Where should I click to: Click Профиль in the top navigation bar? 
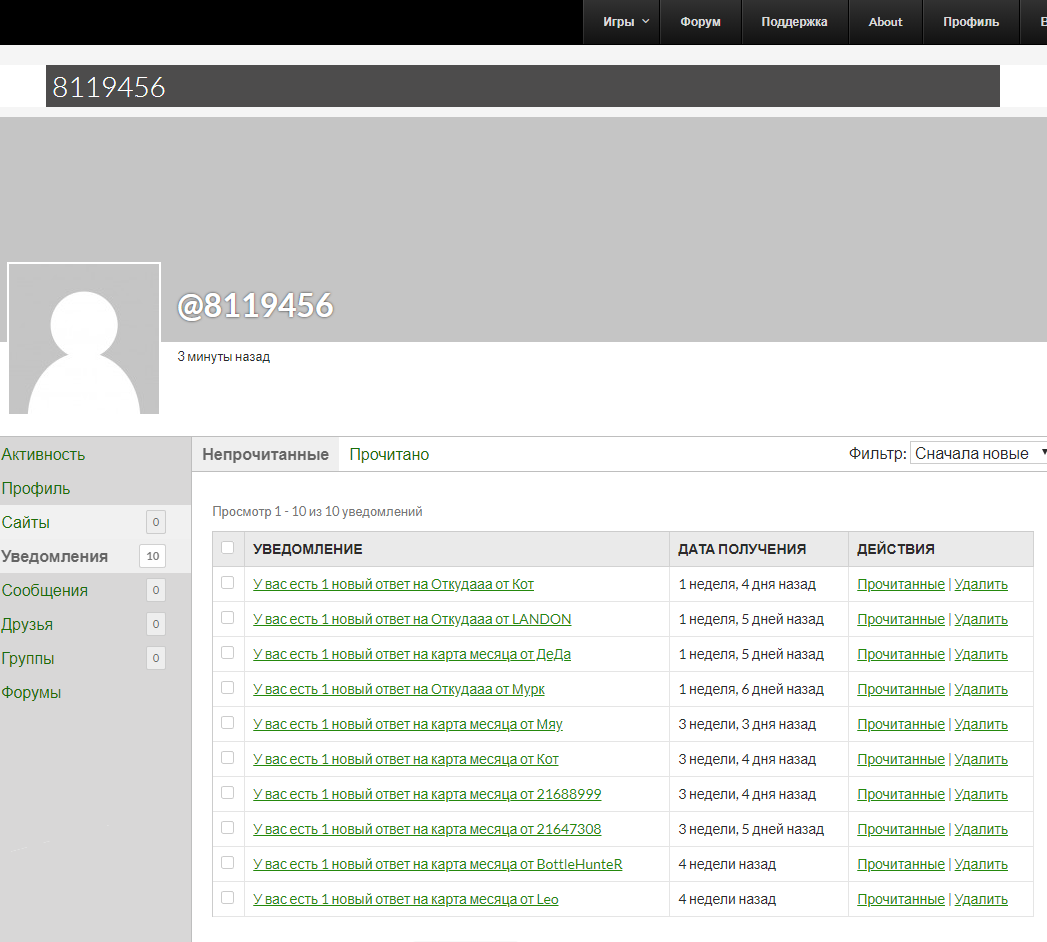click(970, 22)
